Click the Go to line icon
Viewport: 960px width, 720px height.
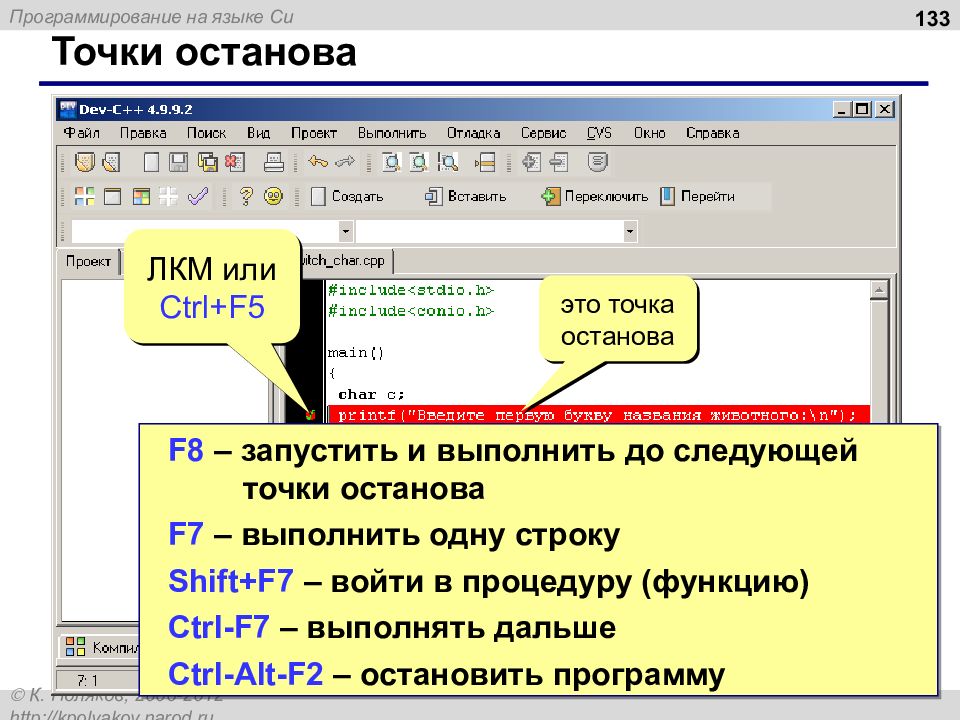click(484, 162)
